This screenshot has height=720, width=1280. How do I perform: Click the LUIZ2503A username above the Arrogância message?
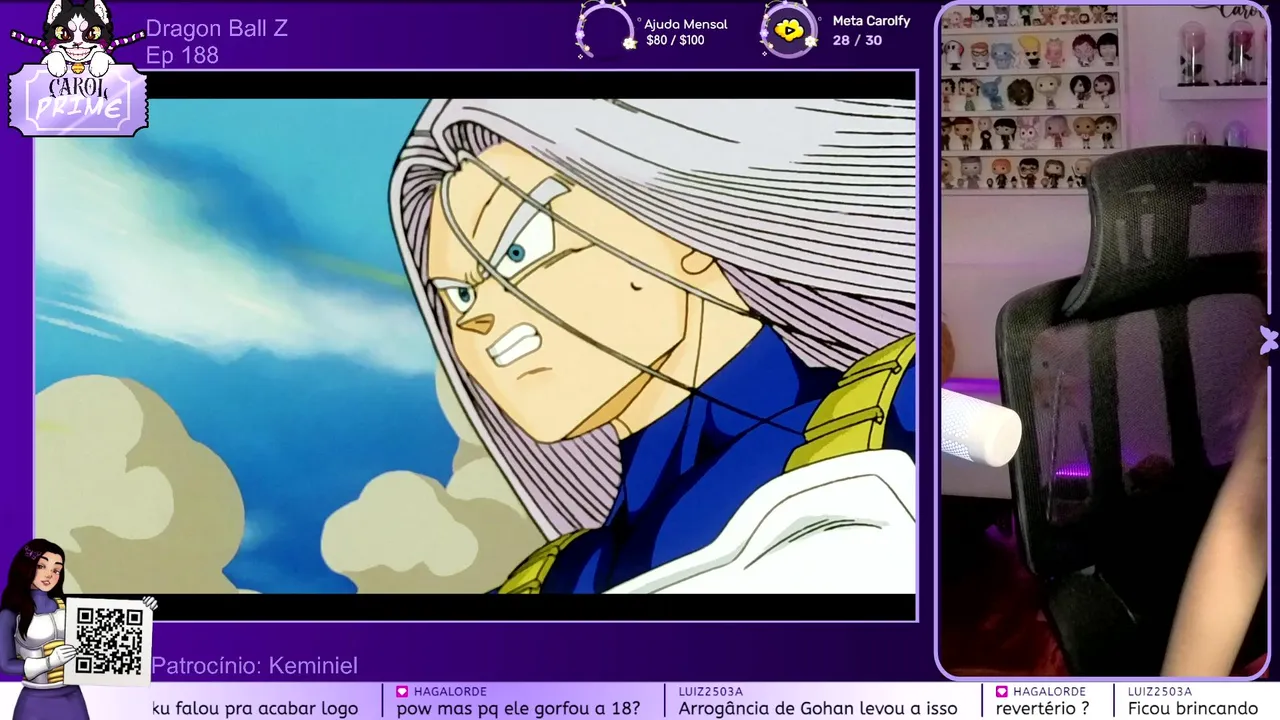pyautogui.click(x=711, y=691)
